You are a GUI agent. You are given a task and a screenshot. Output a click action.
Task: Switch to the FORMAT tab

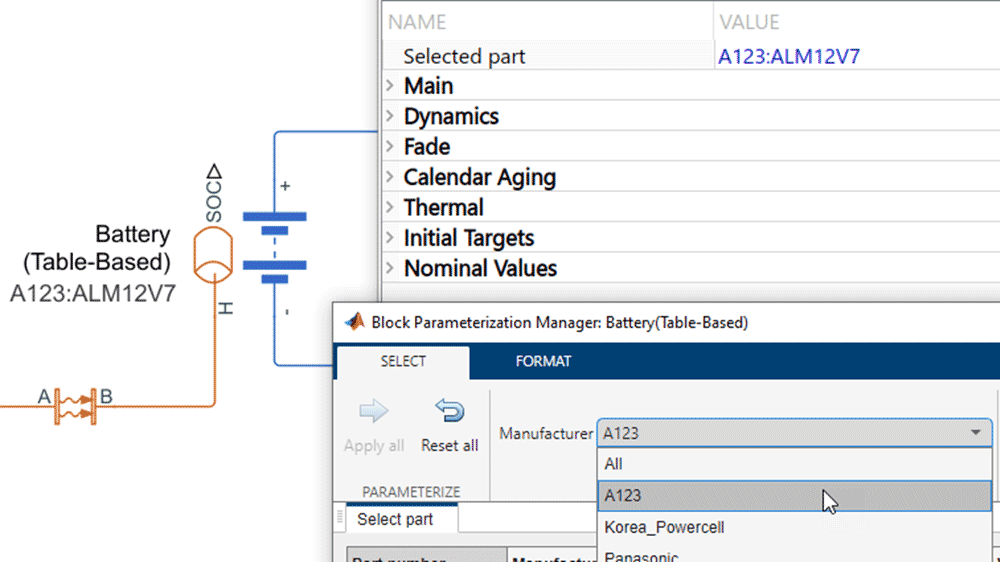(x=543, y=361)
